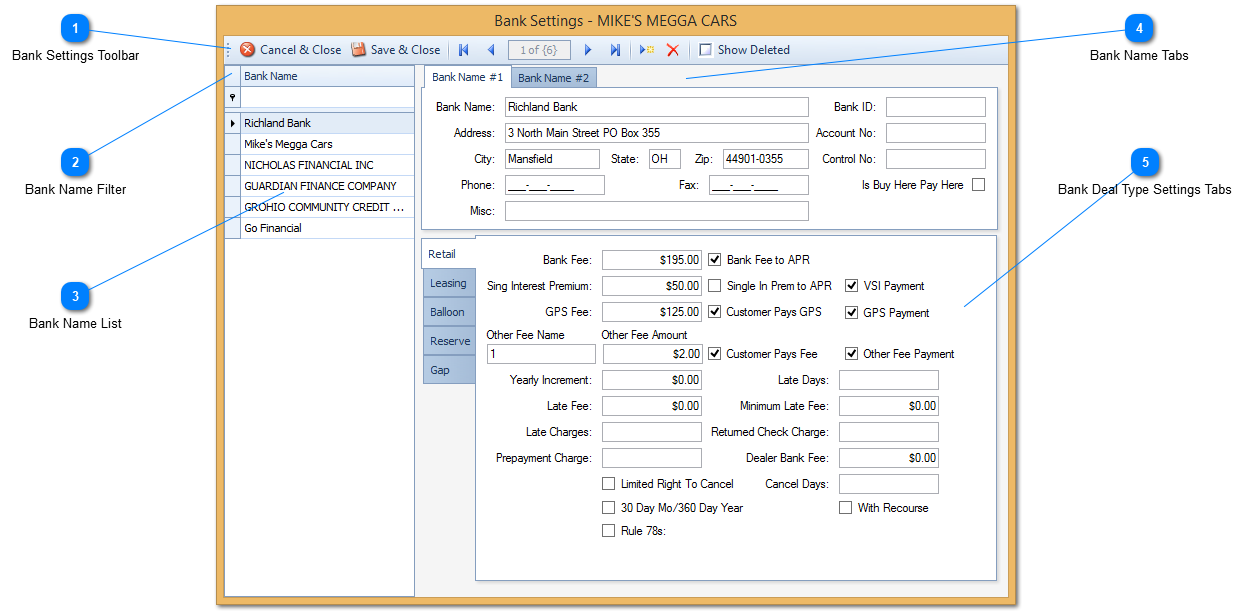Click the Cancel & Close button
Viewport: 1248px width, 614px height.
[290, 50]
